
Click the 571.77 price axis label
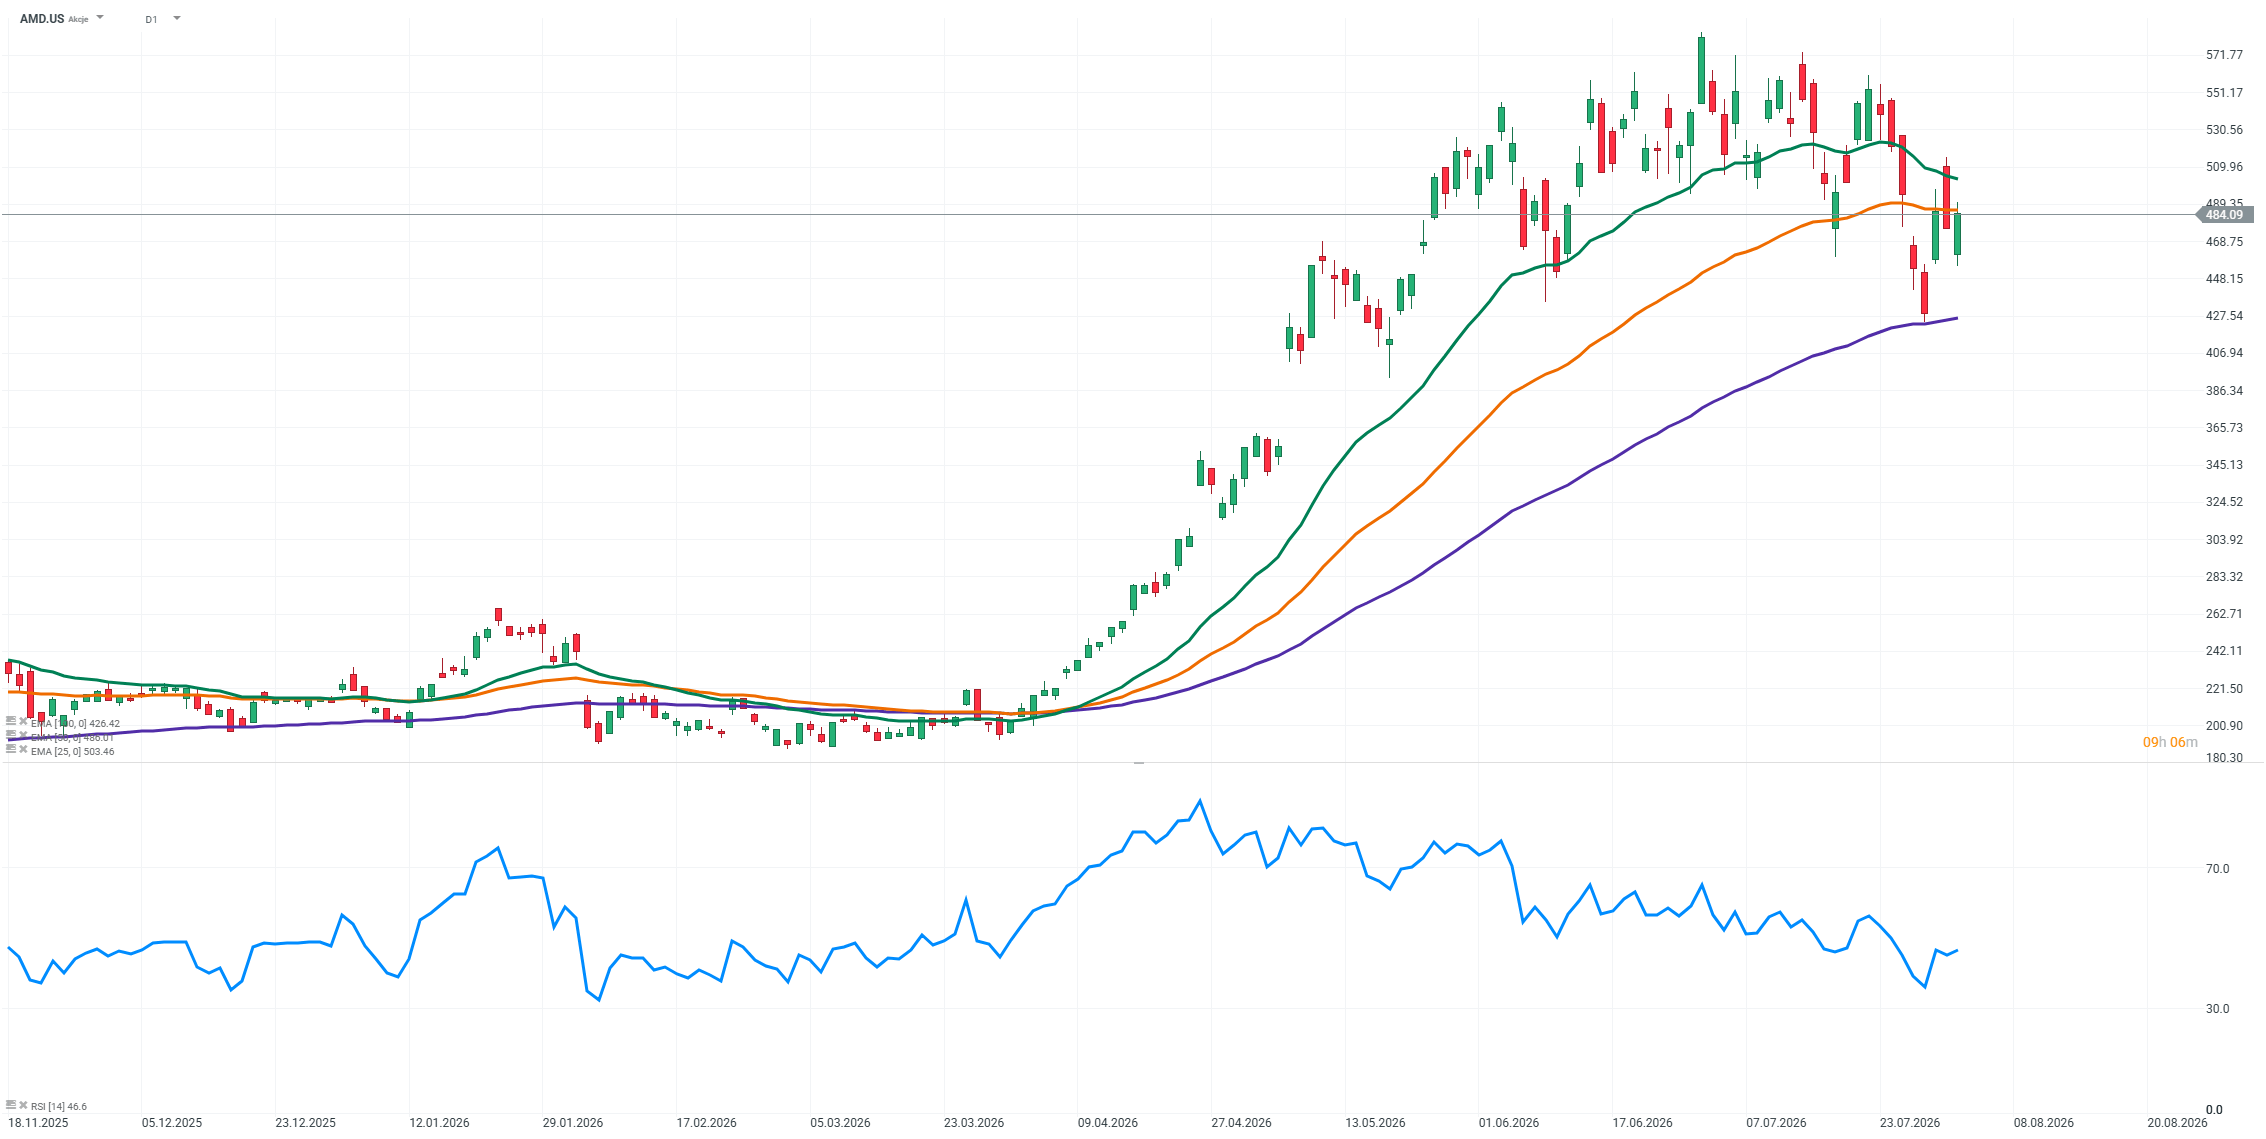(2224, 55)
